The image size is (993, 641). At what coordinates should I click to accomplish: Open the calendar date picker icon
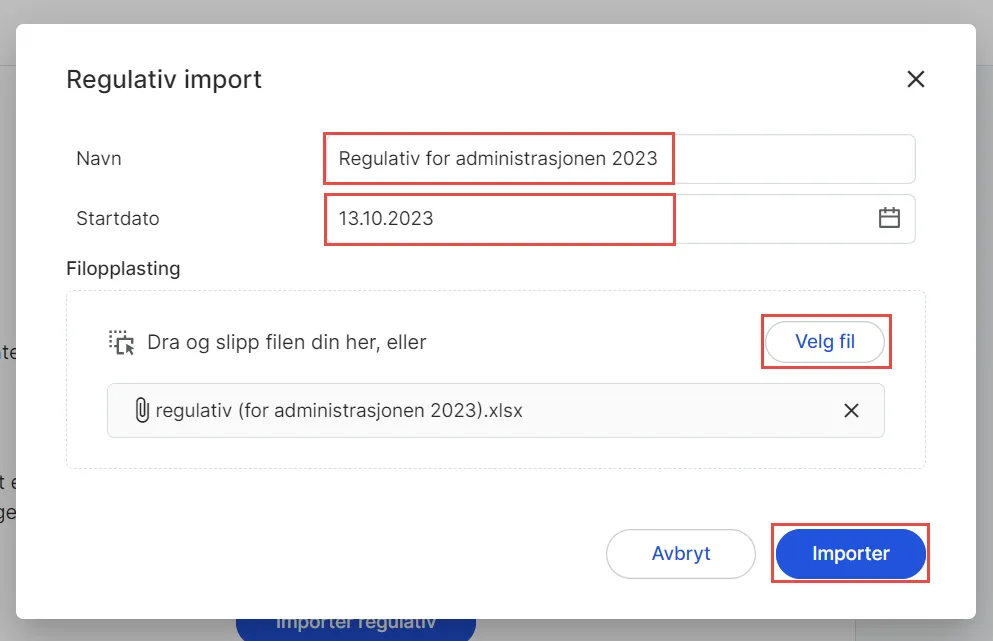click(x=890, y=218)
